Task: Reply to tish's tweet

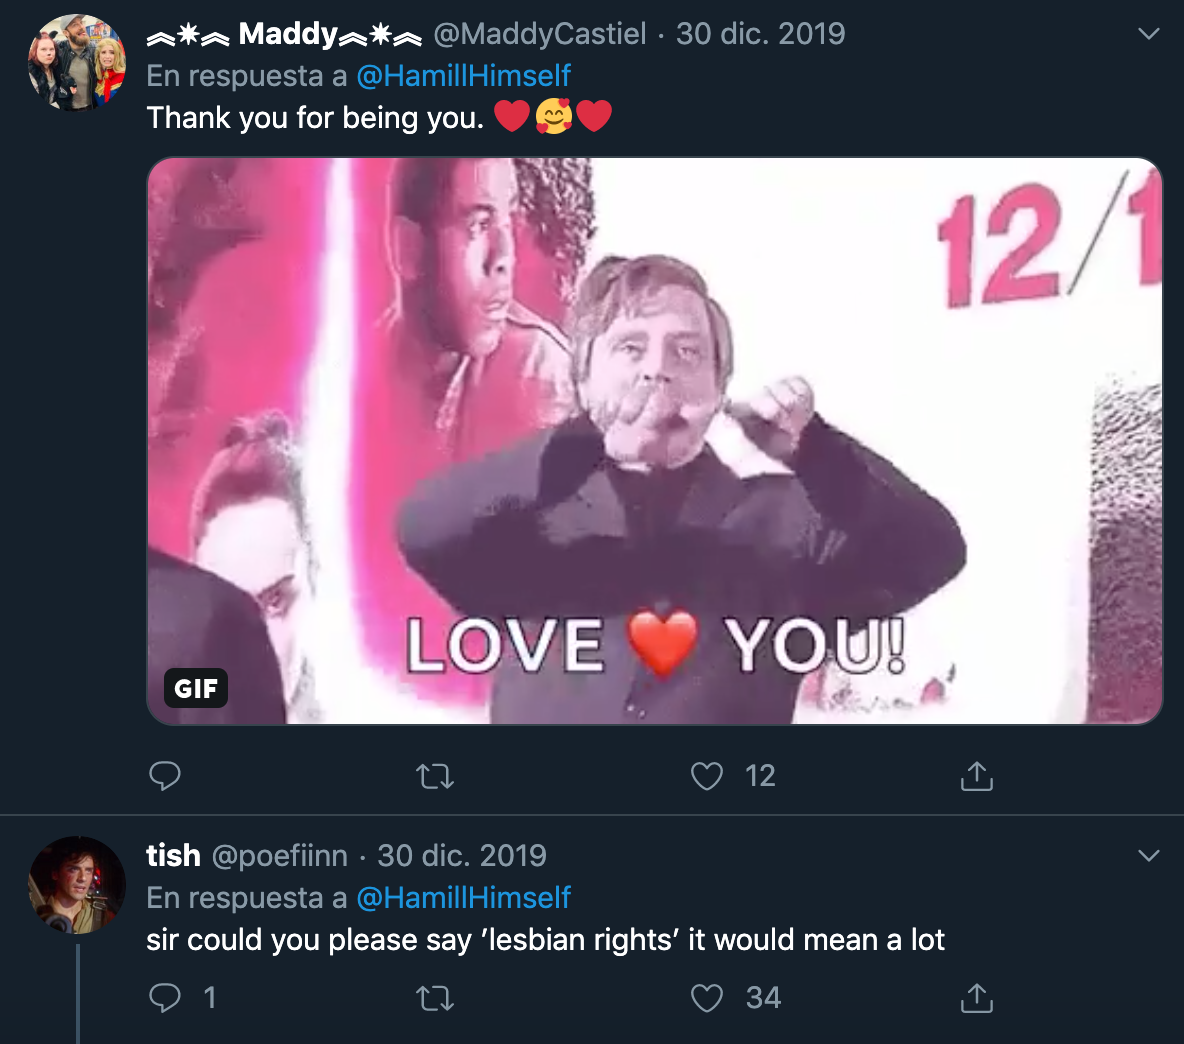Action: (x=165, y=998)
